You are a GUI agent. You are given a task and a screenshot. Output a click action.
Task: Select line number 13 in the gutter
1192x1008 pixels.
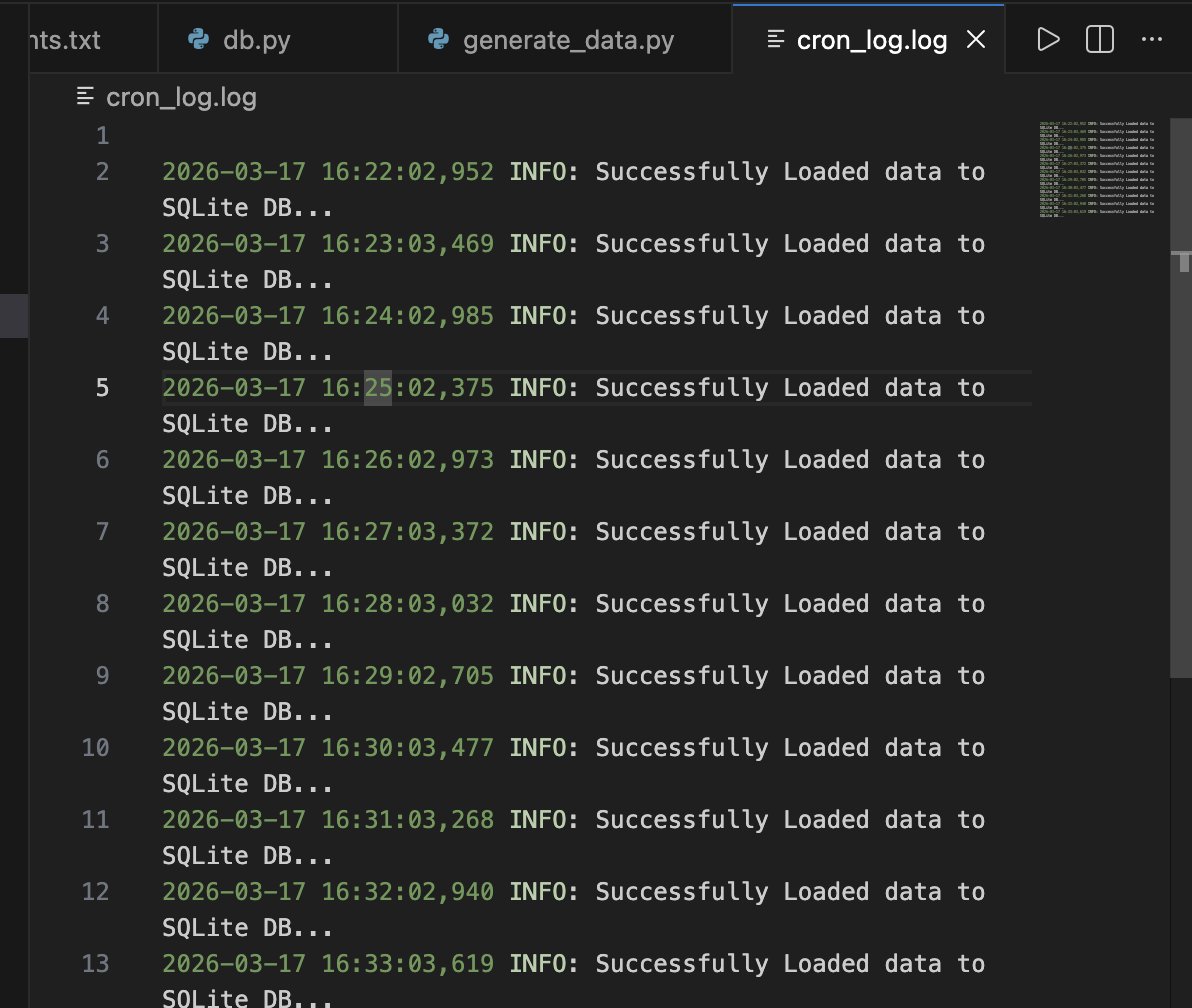tap(96, 964)
